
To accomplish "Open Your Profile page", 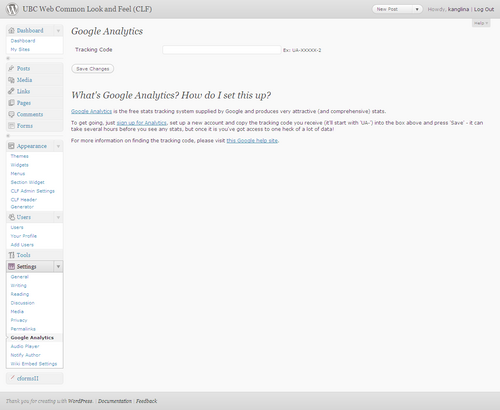I will click(x=24, y=236).
